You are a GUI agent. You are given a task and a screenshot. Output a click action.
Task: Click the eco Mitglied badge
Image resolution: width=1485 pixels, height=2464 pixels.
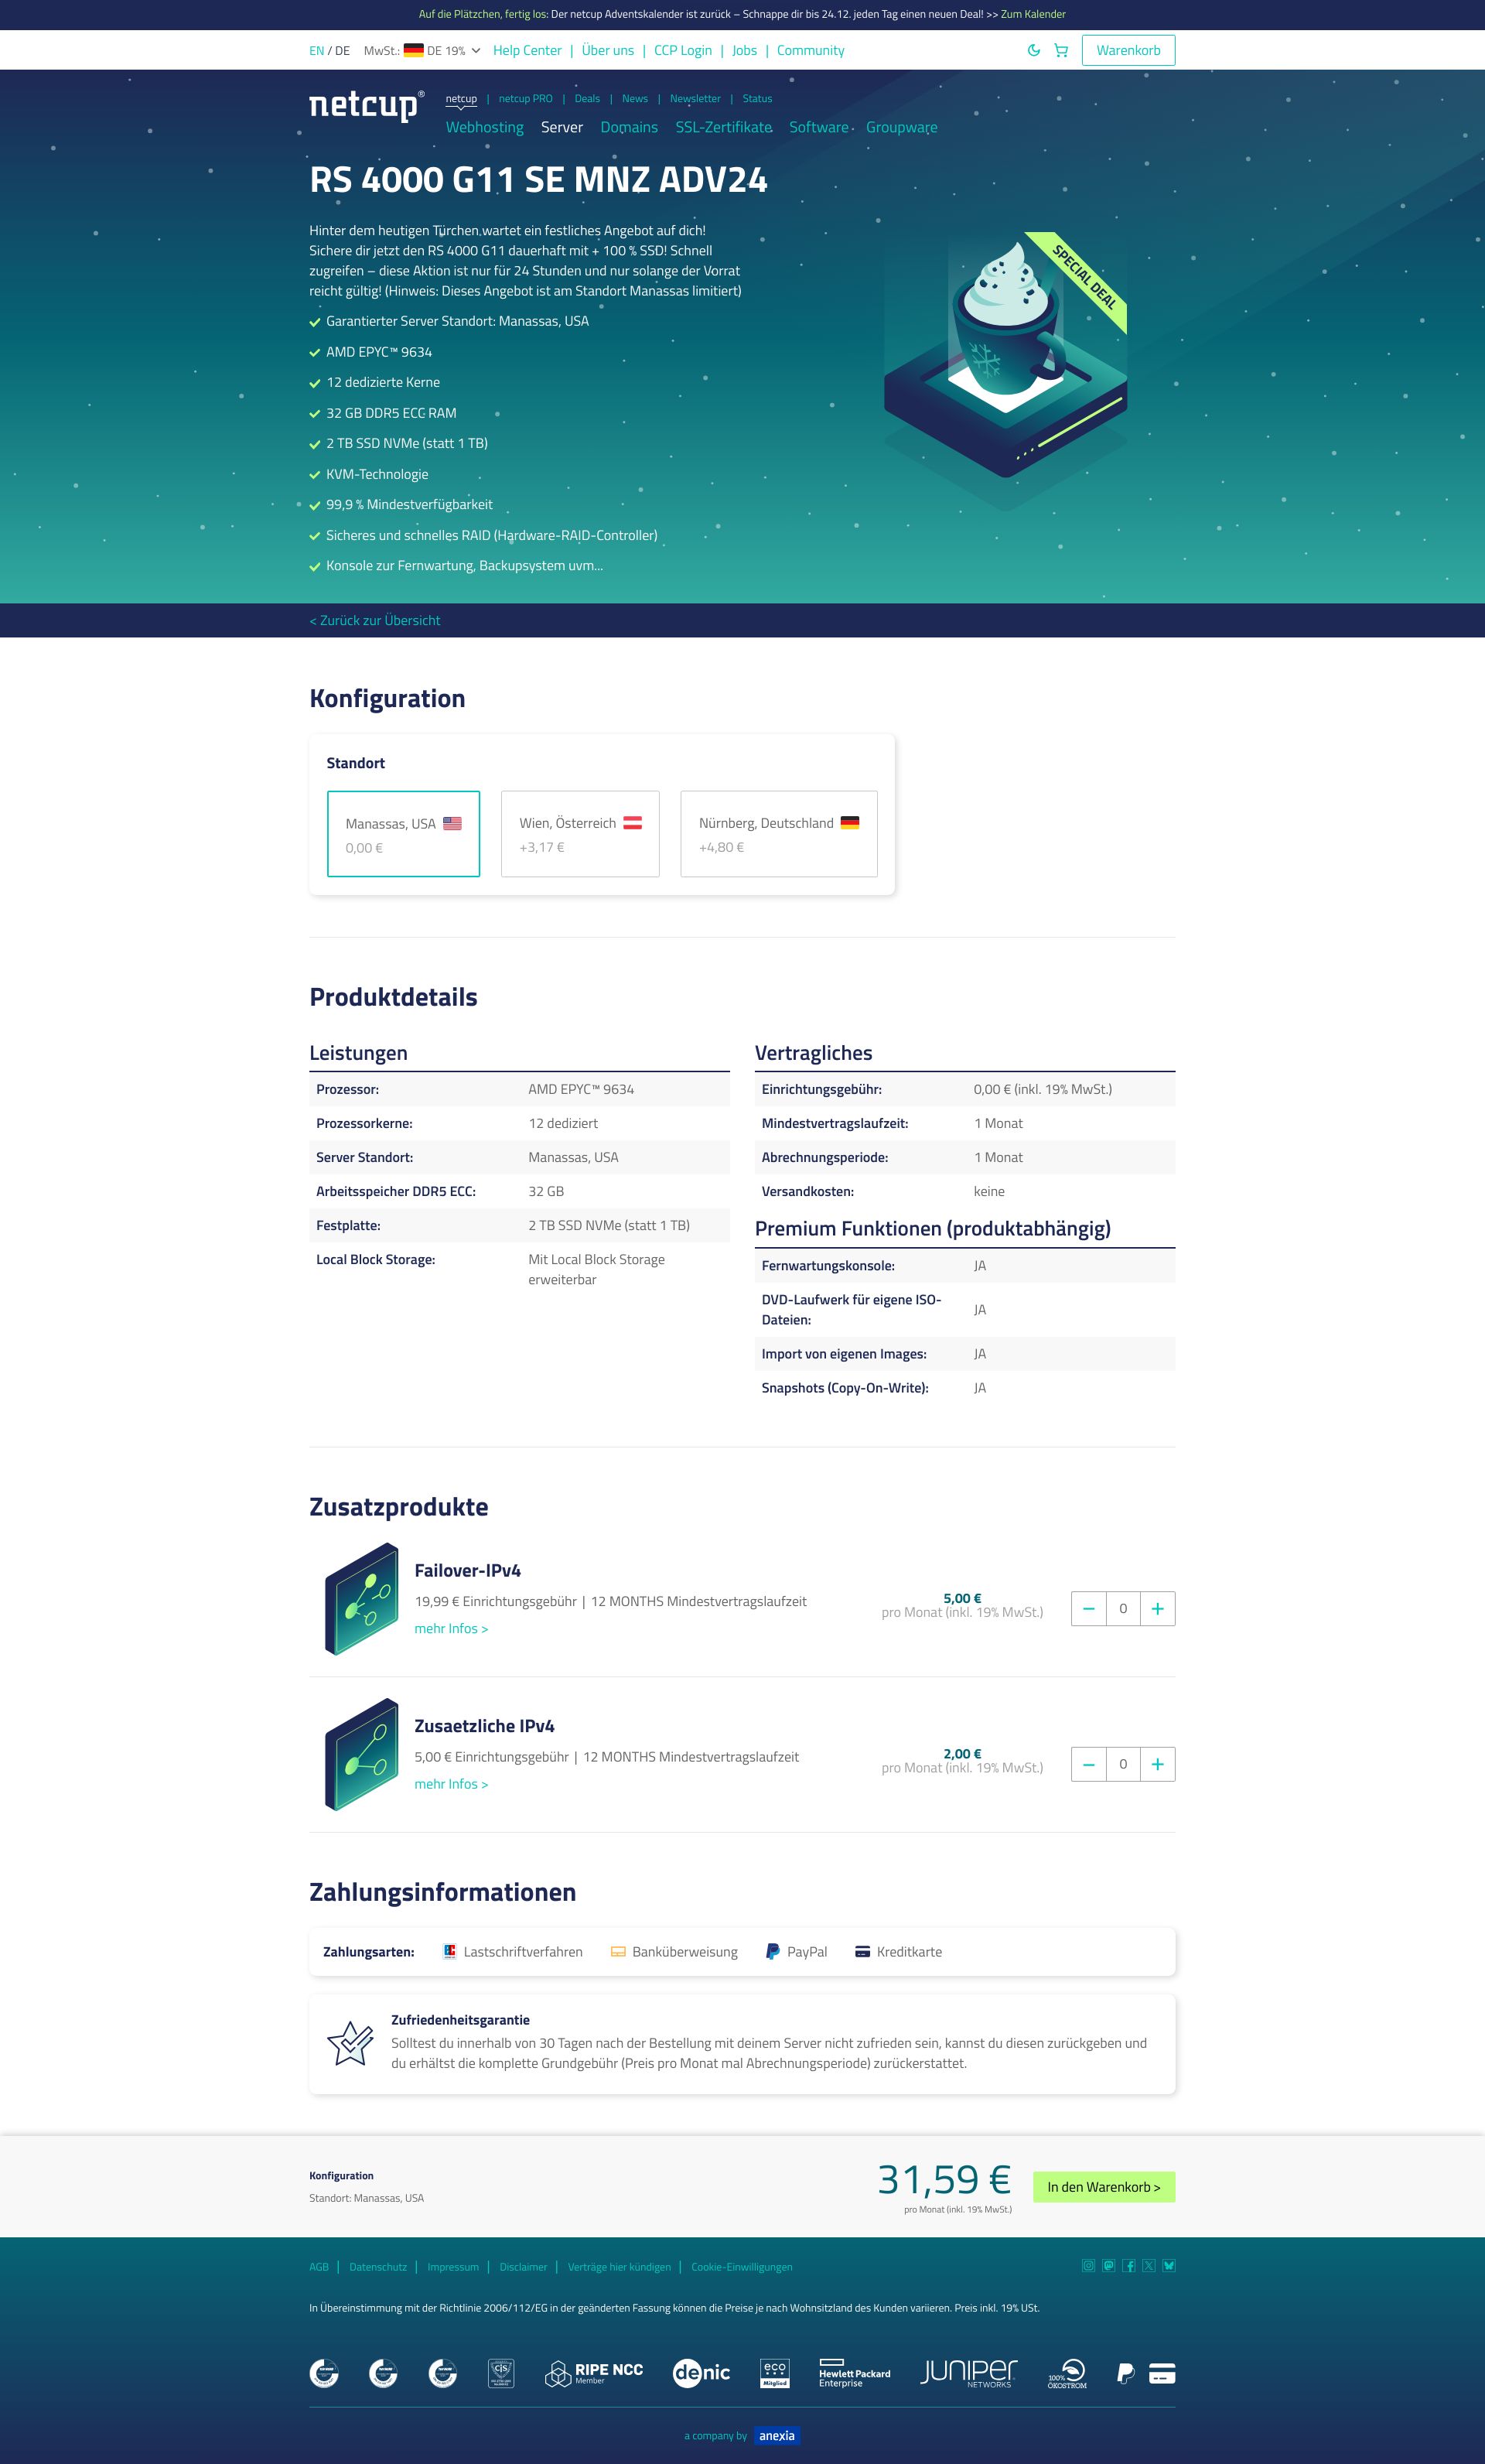pos(775,2373)
